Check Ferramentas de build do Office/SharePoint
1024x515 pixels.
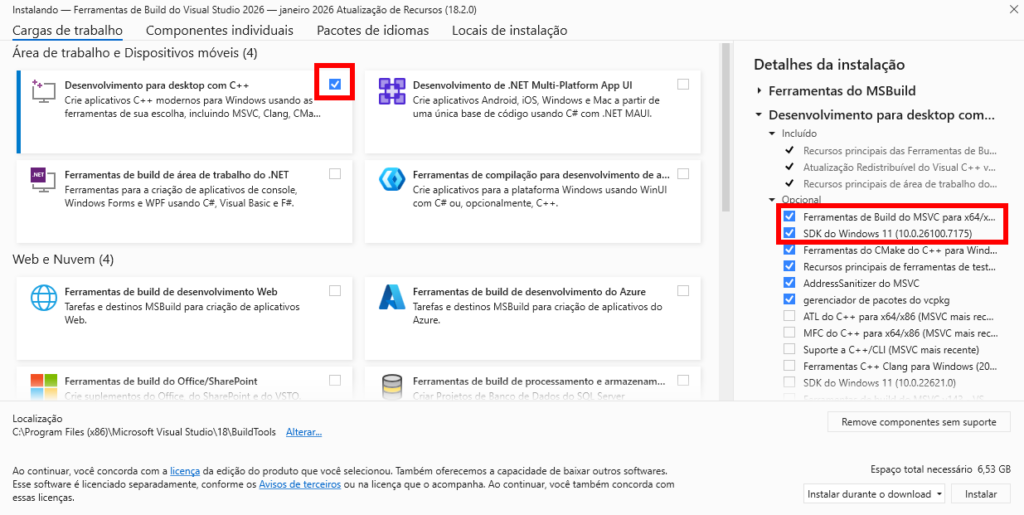[x=335, y=380]
